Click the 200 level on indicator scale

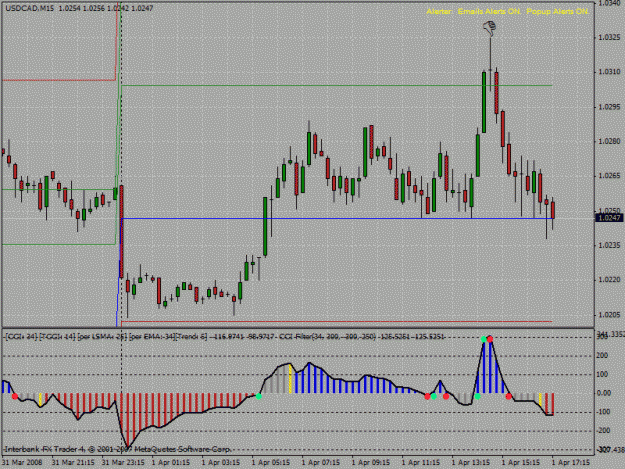tap(602, 355)
